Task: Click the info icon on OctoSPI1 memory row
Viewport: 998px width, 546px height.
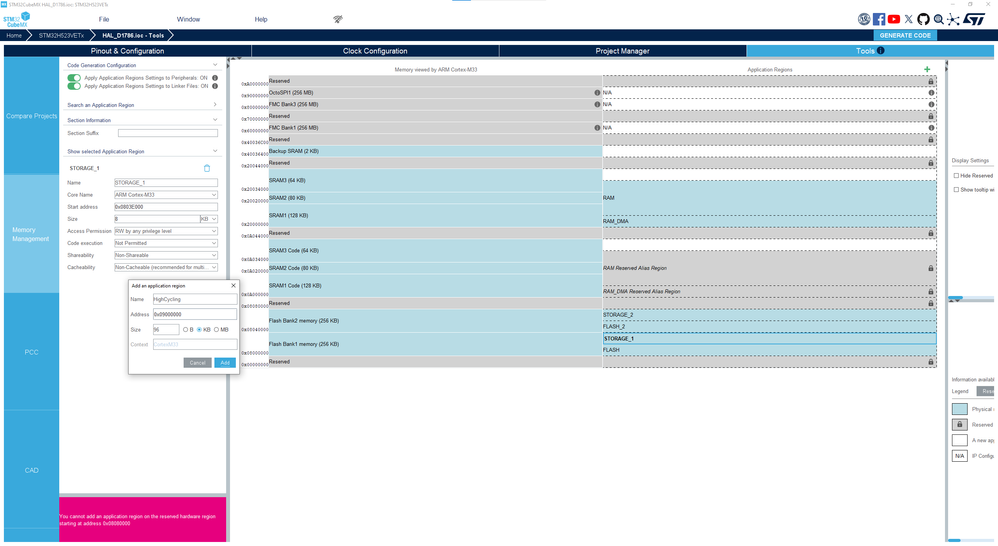Action: pyautogui.click(x=597, y=93)
